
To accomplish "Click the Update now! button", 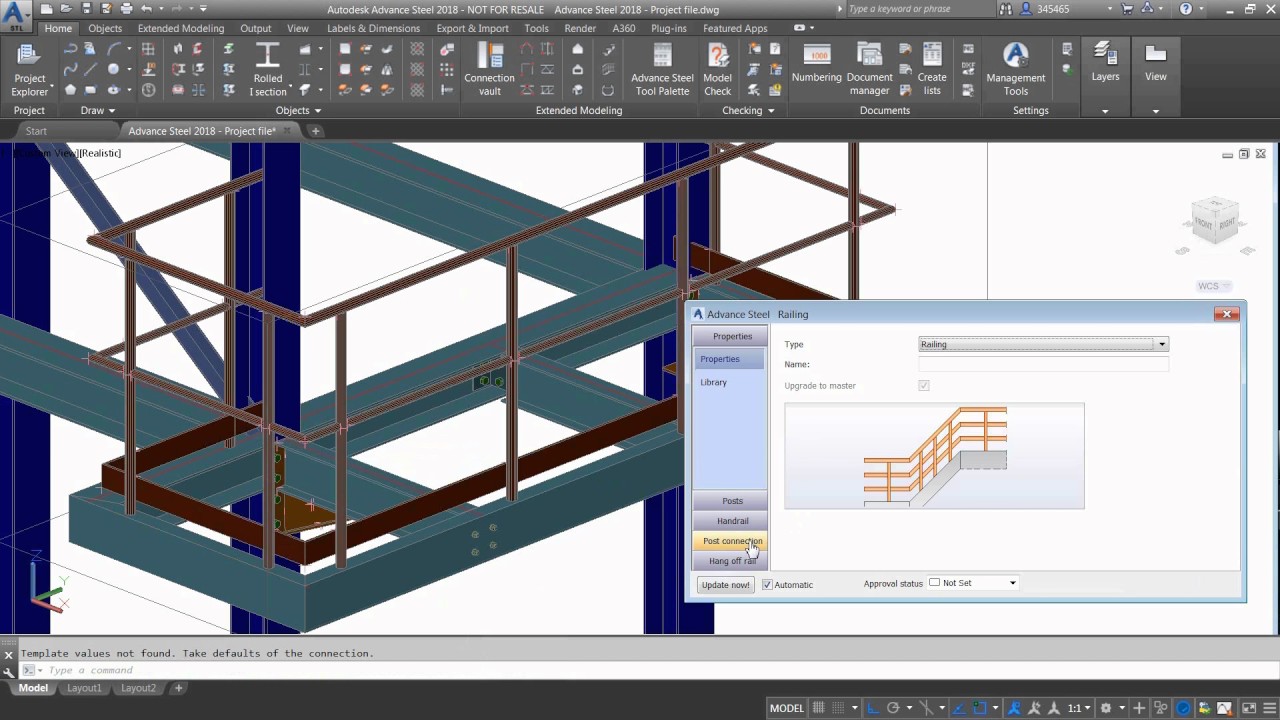I will click(724, 584).
